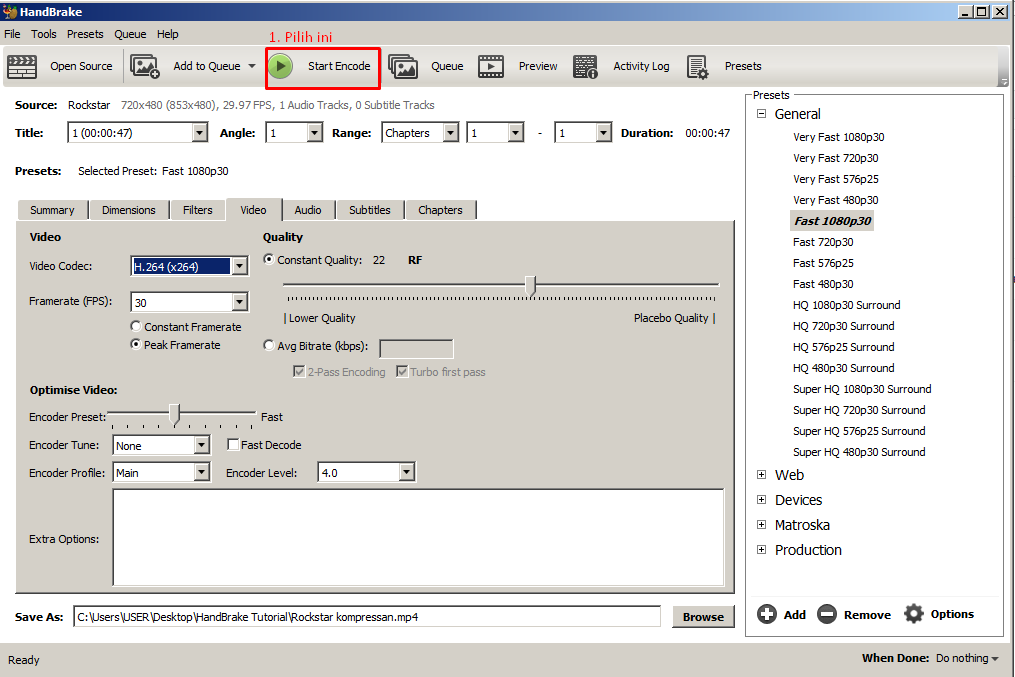This screenshot has height=677, width=1015.
Task: Select the HQ 576p25 Surround preset
Action: click(843, 347)
